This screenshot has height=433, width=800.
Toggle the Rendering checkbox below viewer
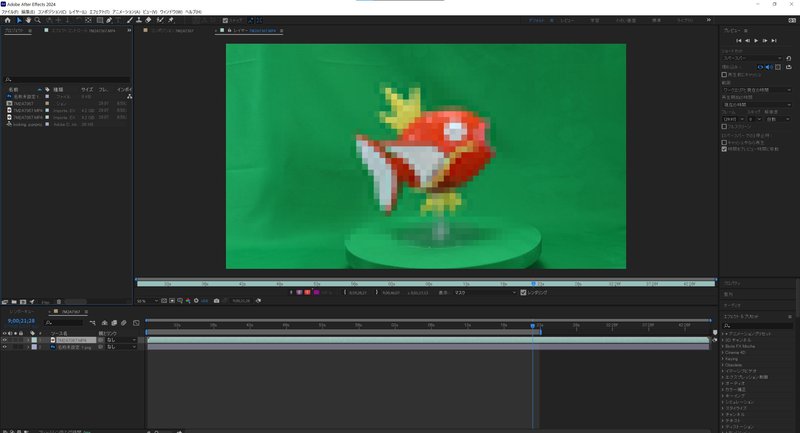[x=523, y=292]
